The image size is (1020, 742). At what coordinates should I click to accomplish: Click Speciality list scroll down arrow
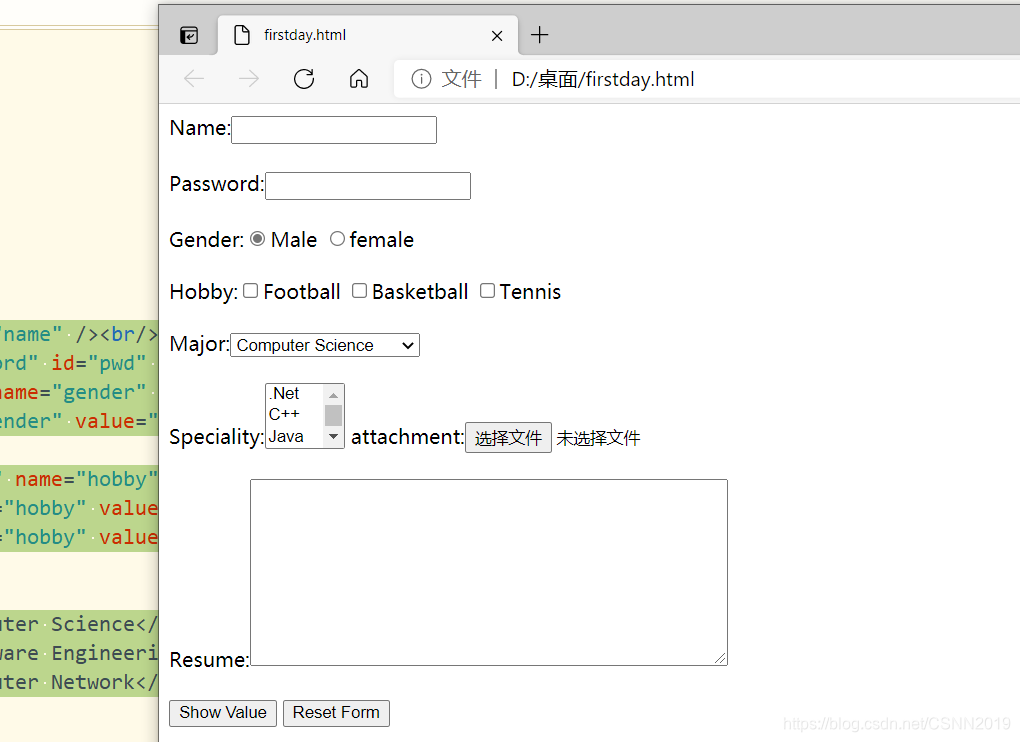[334, 437]
